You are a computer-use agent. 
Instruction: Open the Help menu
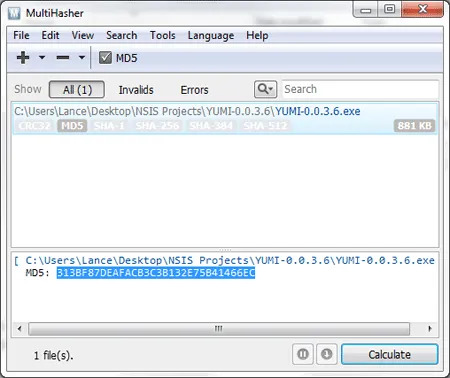point(257,35)
